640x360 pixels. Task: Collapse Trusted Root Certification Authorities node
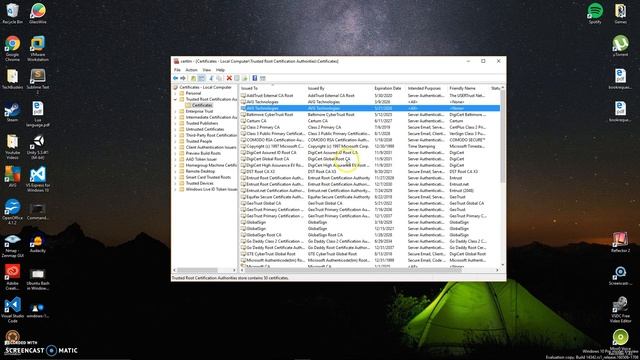[x=176, y=99]
